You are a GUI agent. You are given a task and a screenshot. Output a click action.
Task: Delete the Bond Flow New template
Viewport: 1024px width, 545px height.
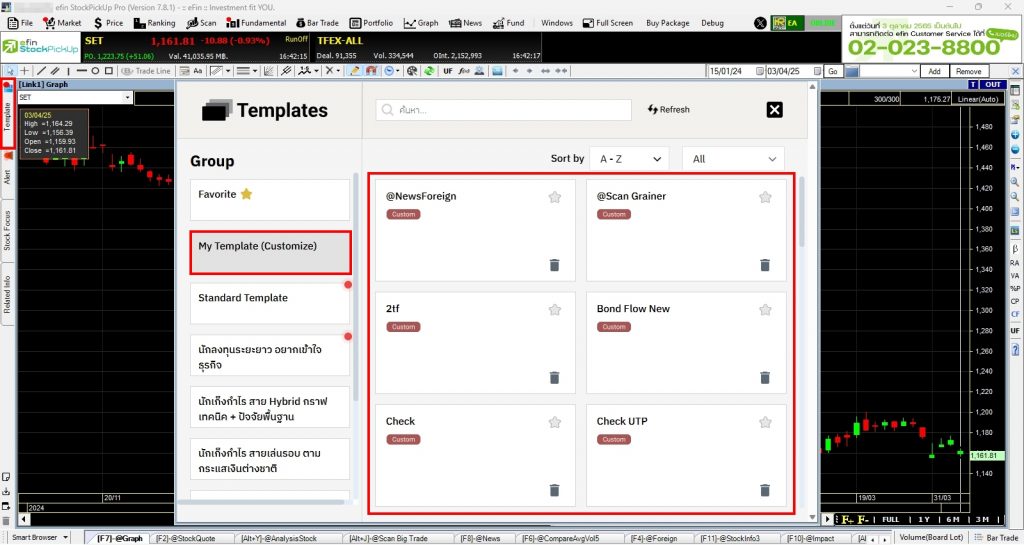click(765, 377)
